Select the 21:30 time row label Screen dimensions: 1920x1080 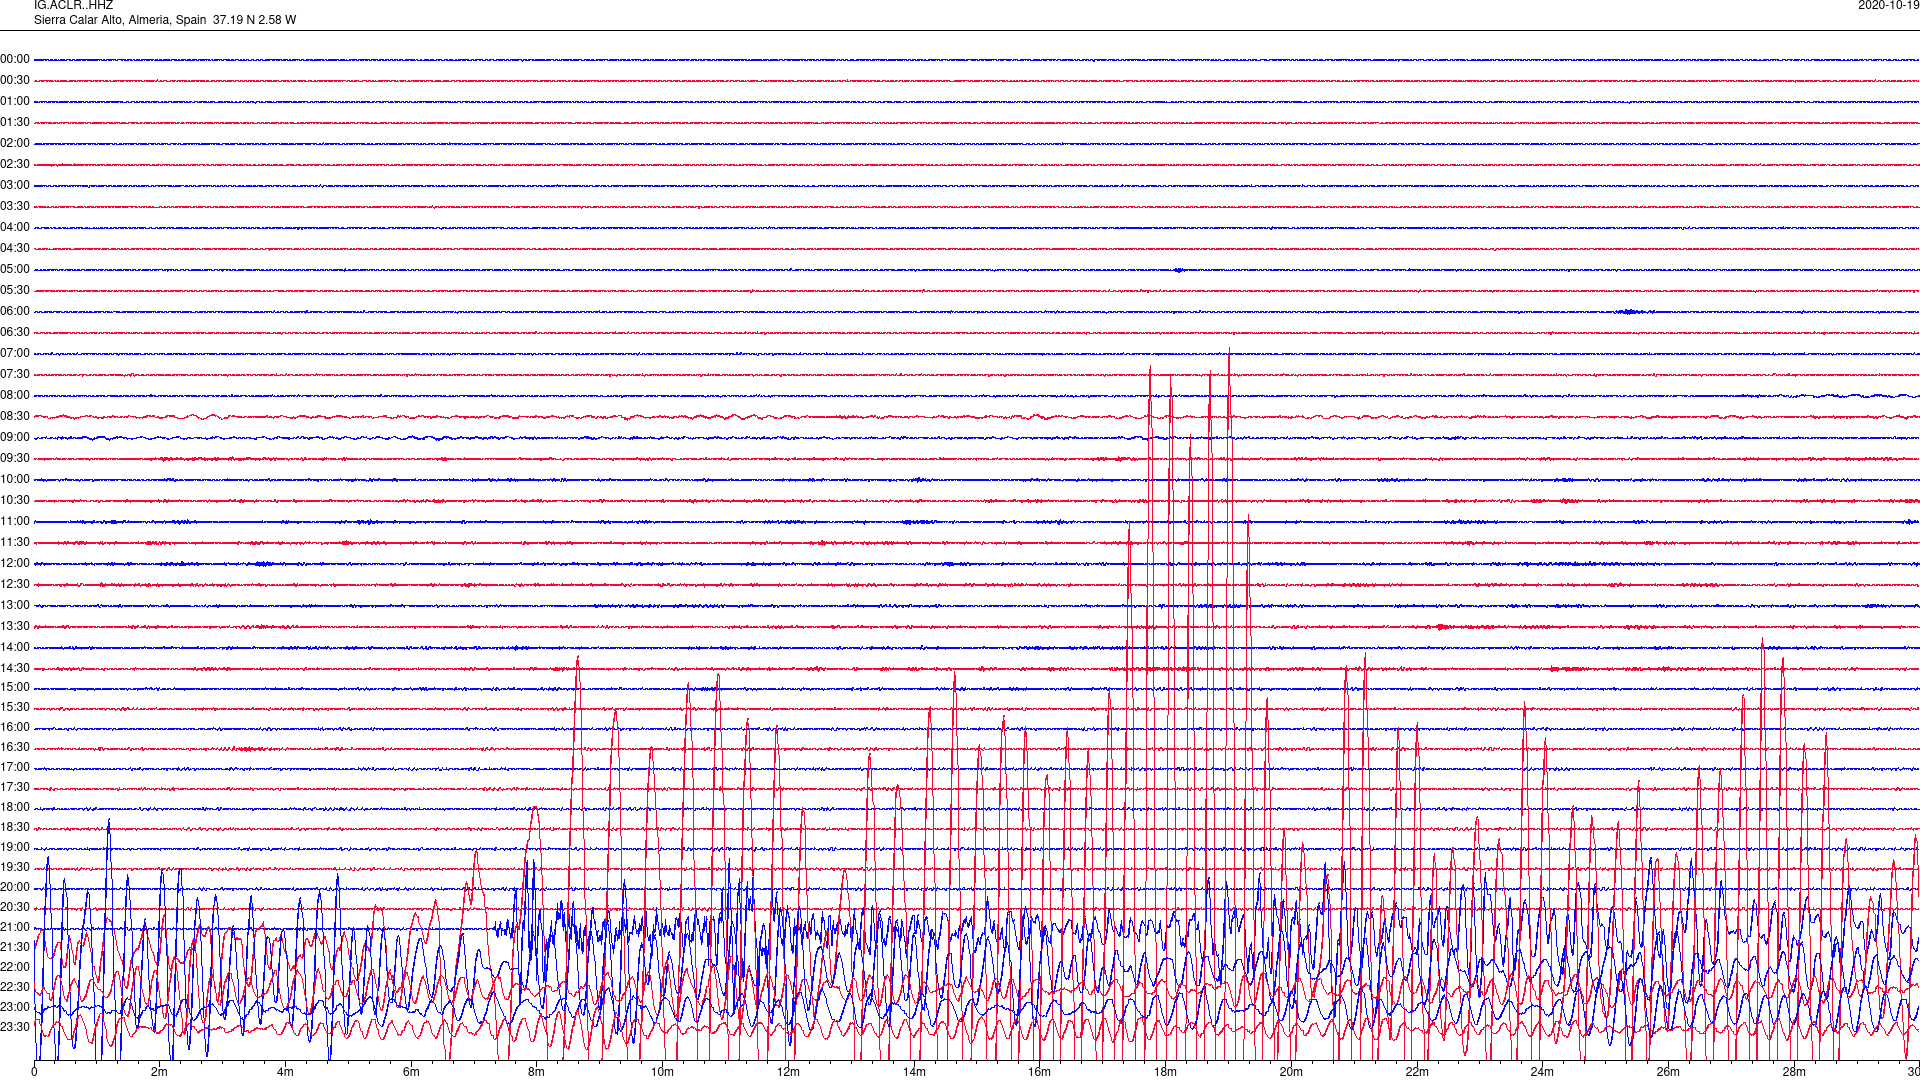click(x=15, y=947)
